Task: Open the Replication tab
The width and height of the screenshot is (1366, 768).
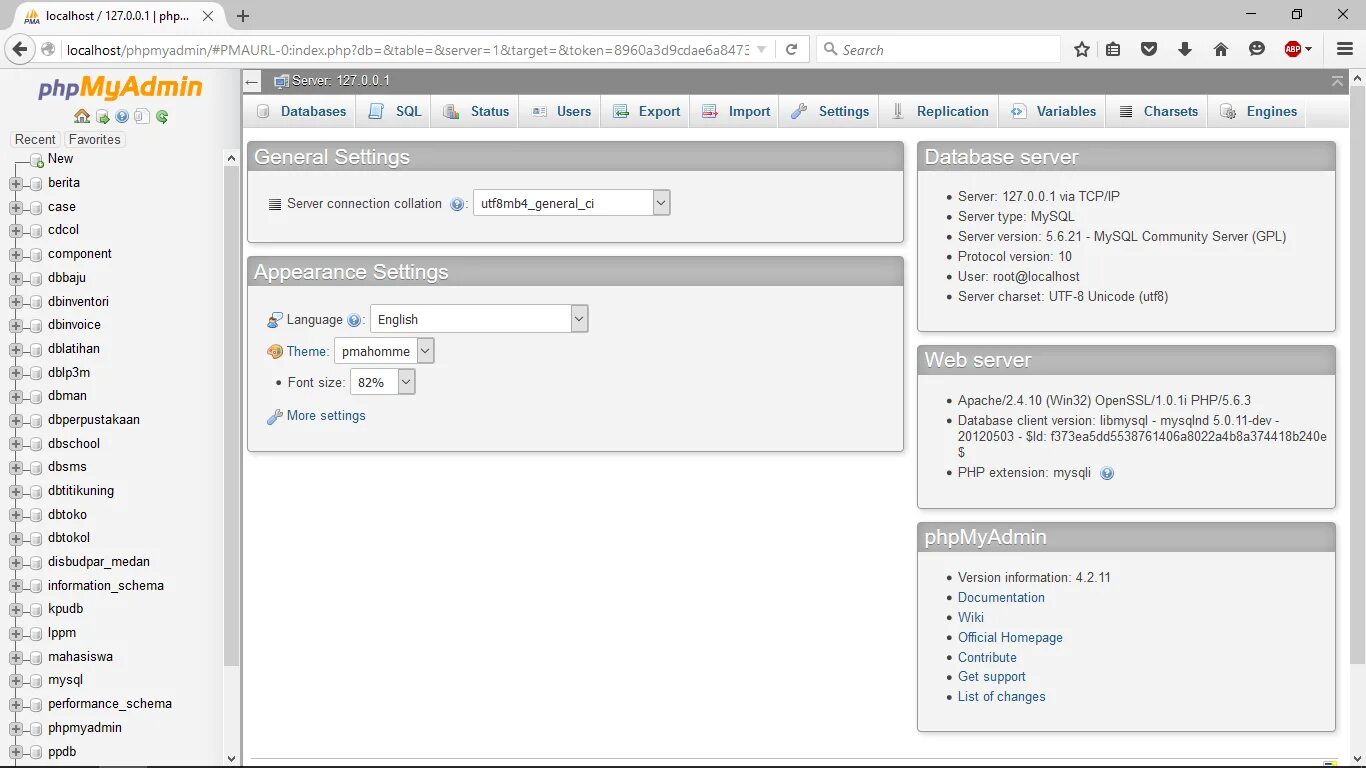Action: 939,111
